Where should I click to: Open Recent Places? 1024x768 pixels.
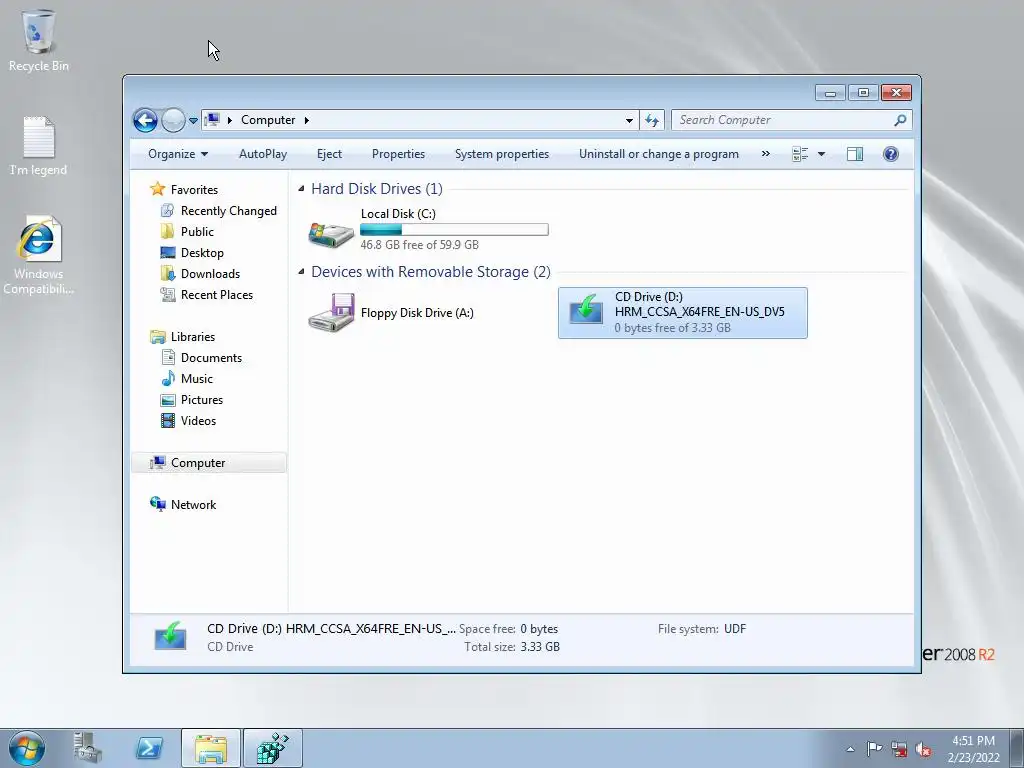[217, 295]
